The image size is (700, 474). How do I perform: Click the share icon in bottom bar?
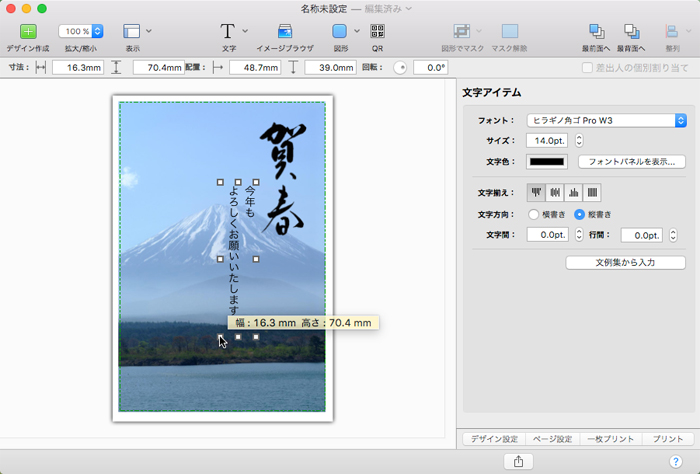click(518, 461)
